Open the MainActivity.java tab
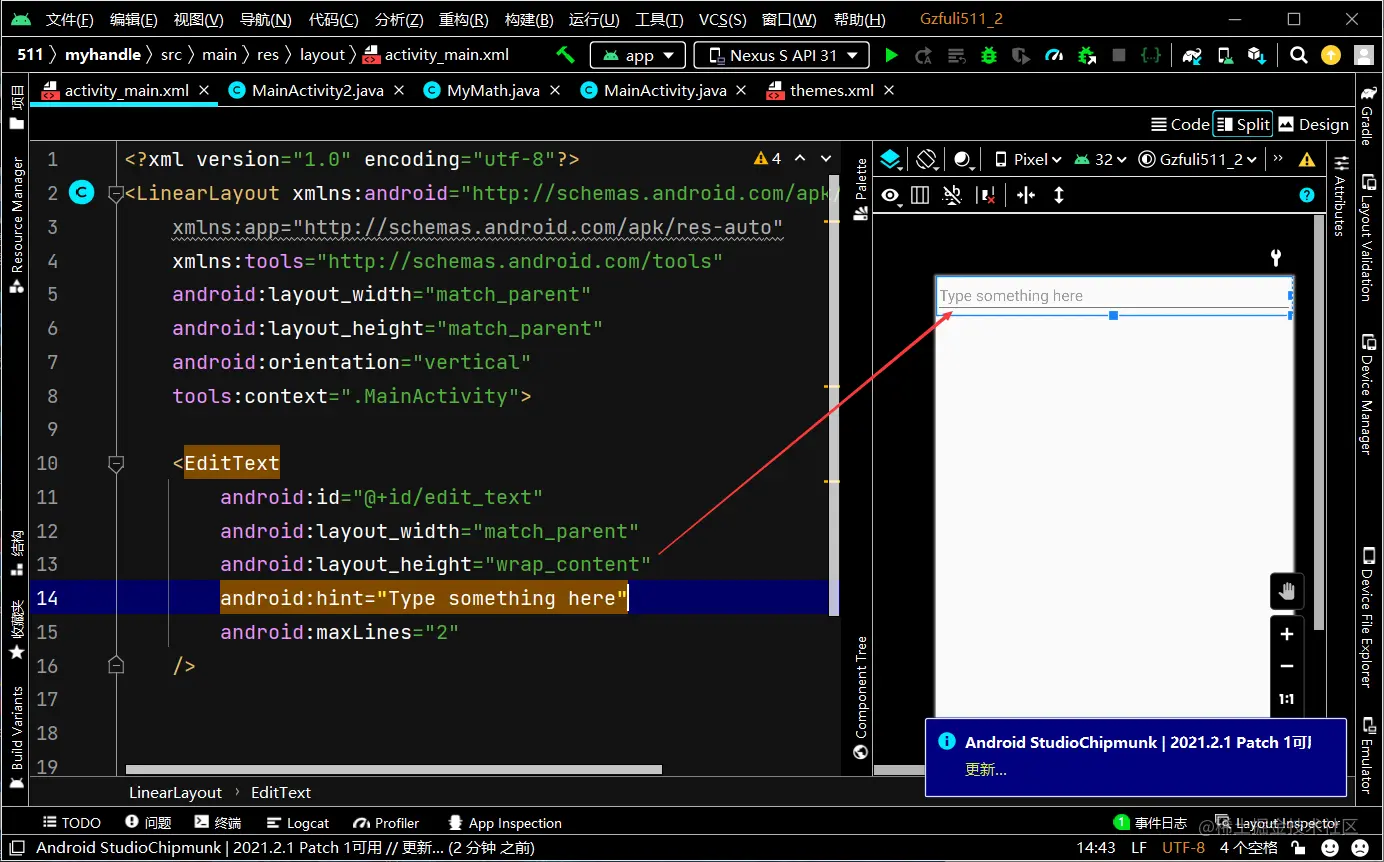 click(664, 90)
